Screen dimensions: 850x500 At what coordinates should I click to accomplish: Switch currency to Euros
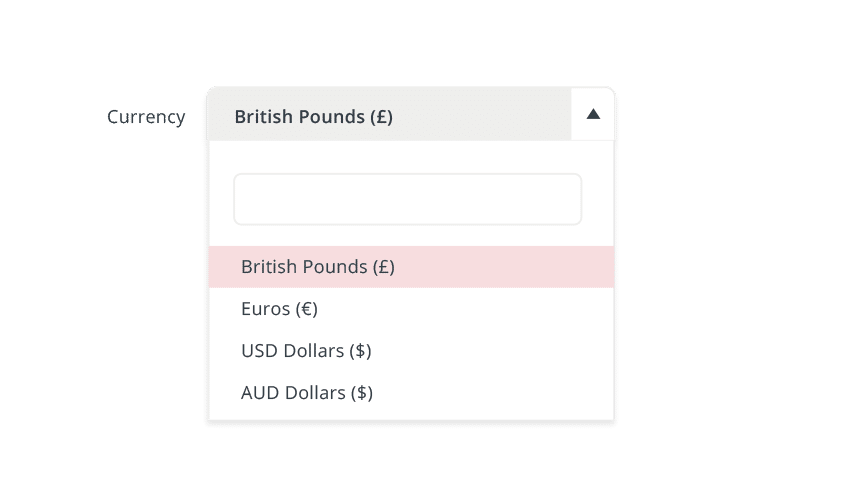(280, 309)
